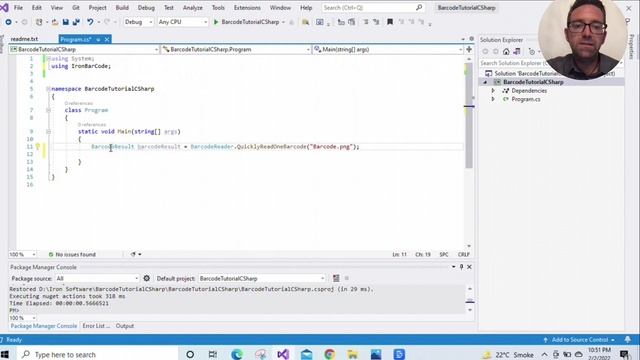Collapse the namespace block on line 5
Image resolution: width=640 pixels, height=360 pixels.
click(x=48, y=89)
